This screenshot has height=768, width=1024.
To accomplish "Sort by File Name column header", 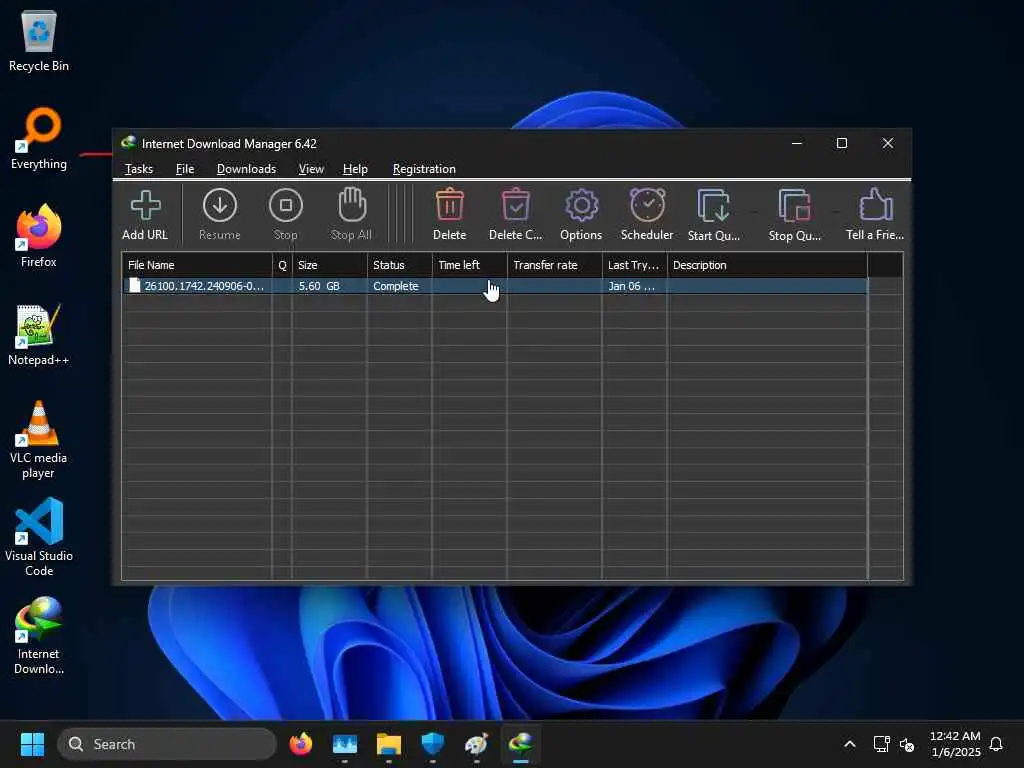I will (197, 264).
